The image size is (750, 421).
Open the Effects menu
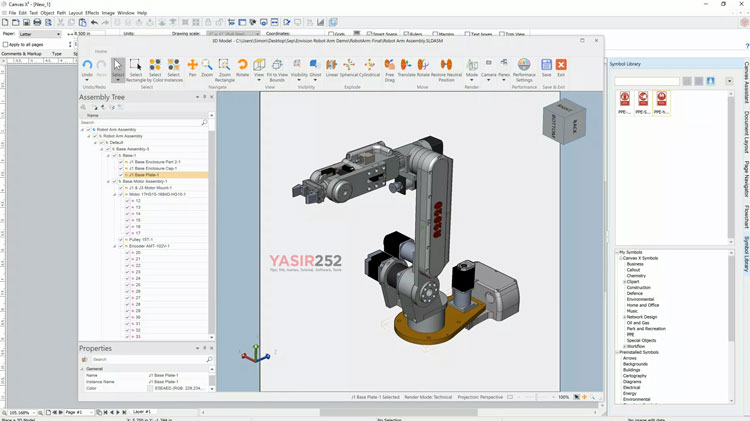click(92, 13)
